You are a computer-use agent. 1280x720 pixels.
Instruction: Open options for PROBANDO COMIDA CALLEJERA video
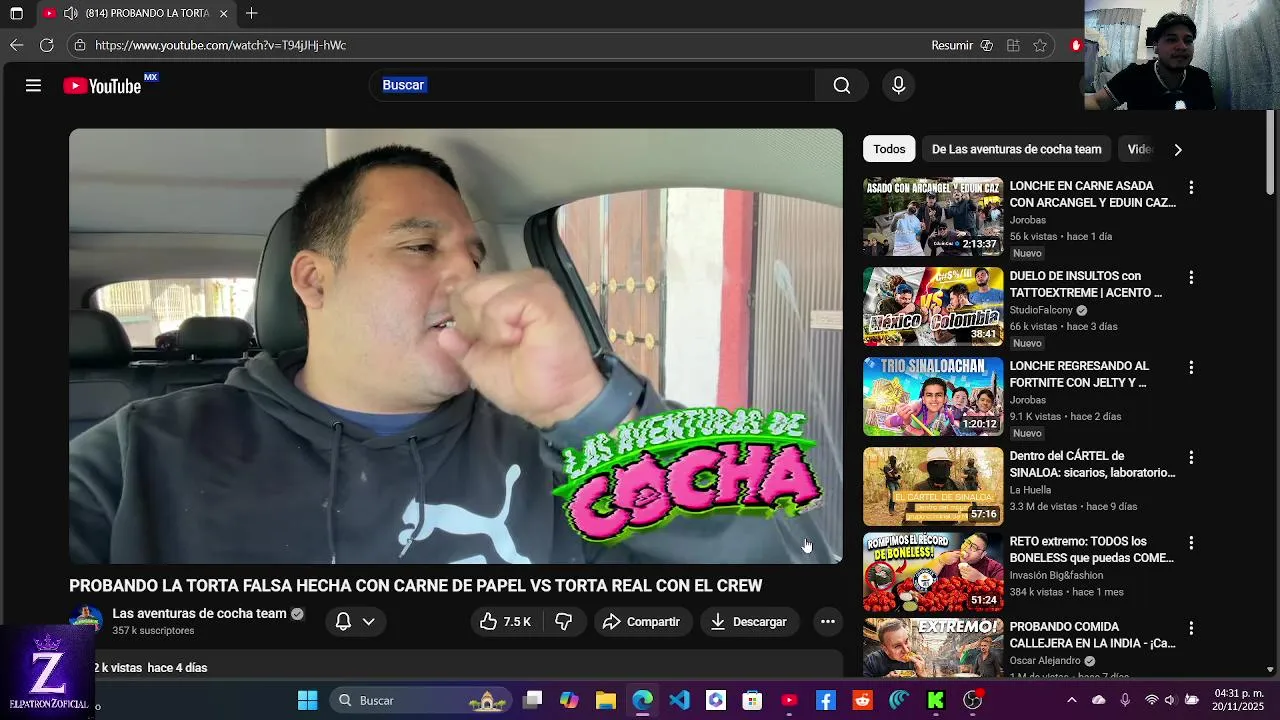tap(1191, 628)
